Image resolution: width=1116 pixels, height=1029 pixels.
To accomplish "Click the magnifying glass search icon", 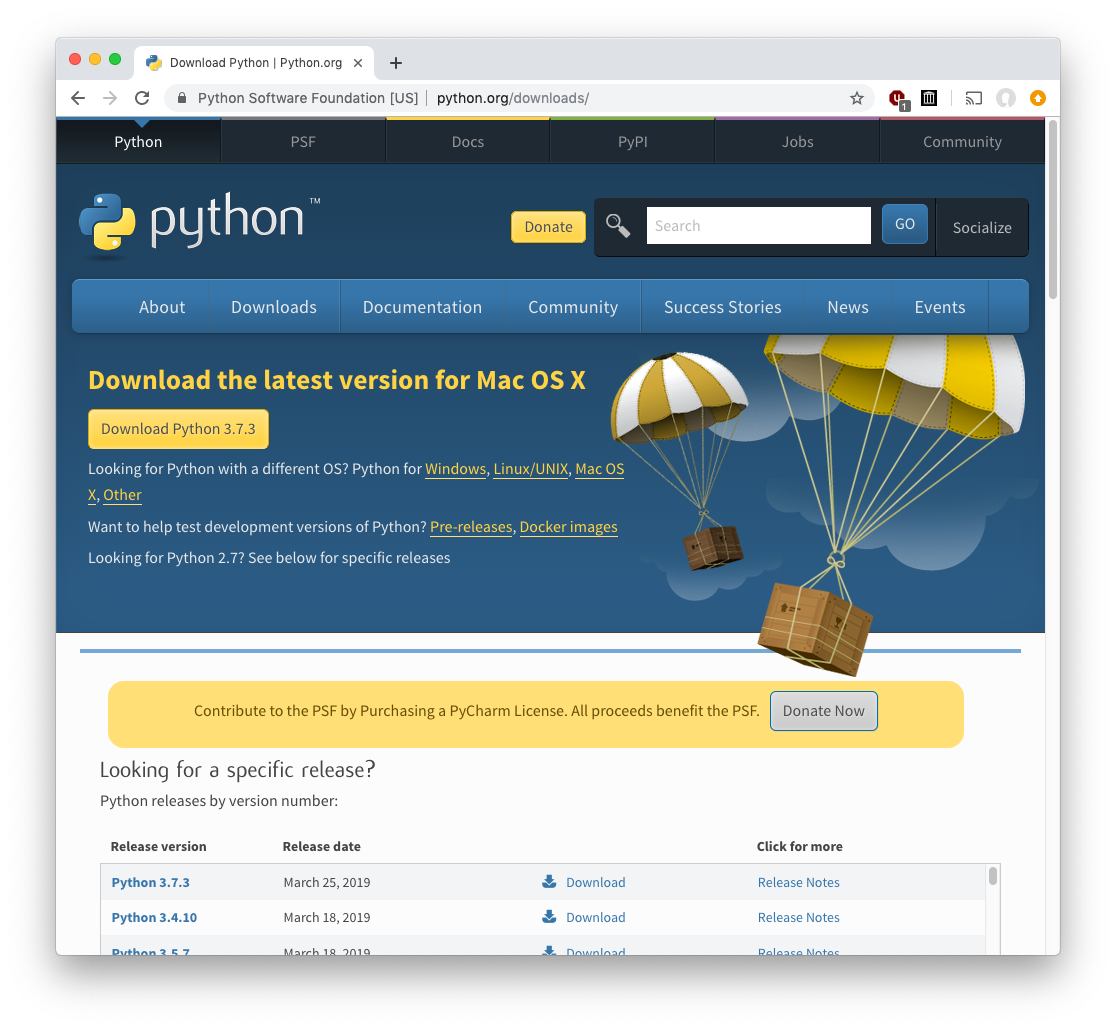I will (x=618, y=226).
